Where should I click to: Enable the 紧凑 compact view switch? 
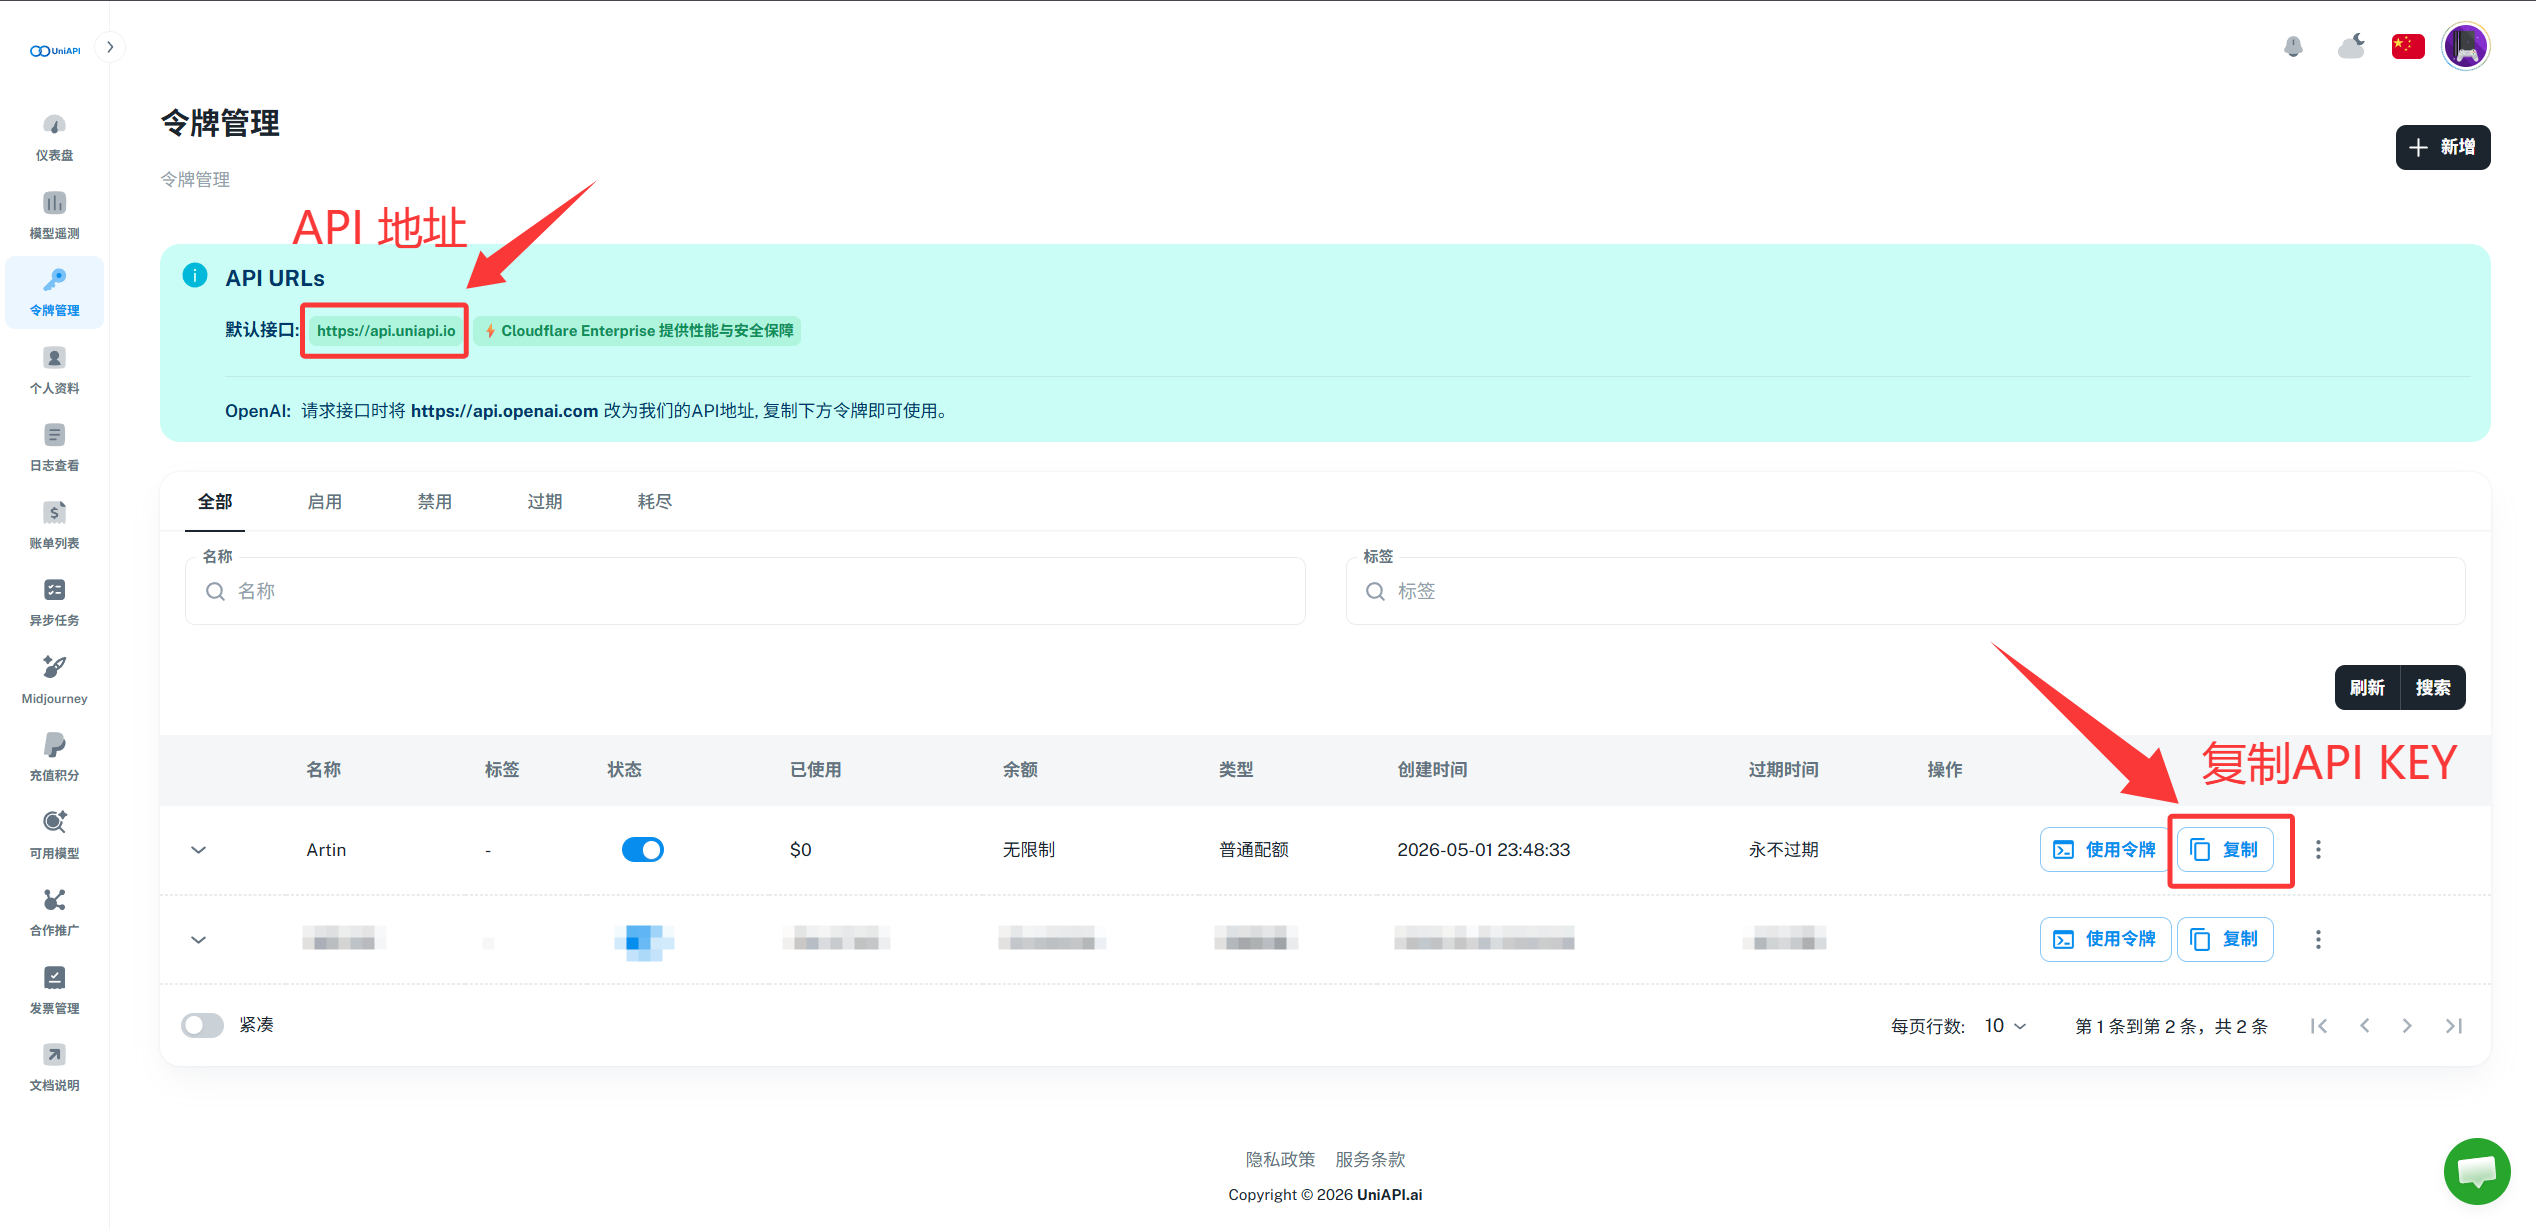(x=202, y=1026)
